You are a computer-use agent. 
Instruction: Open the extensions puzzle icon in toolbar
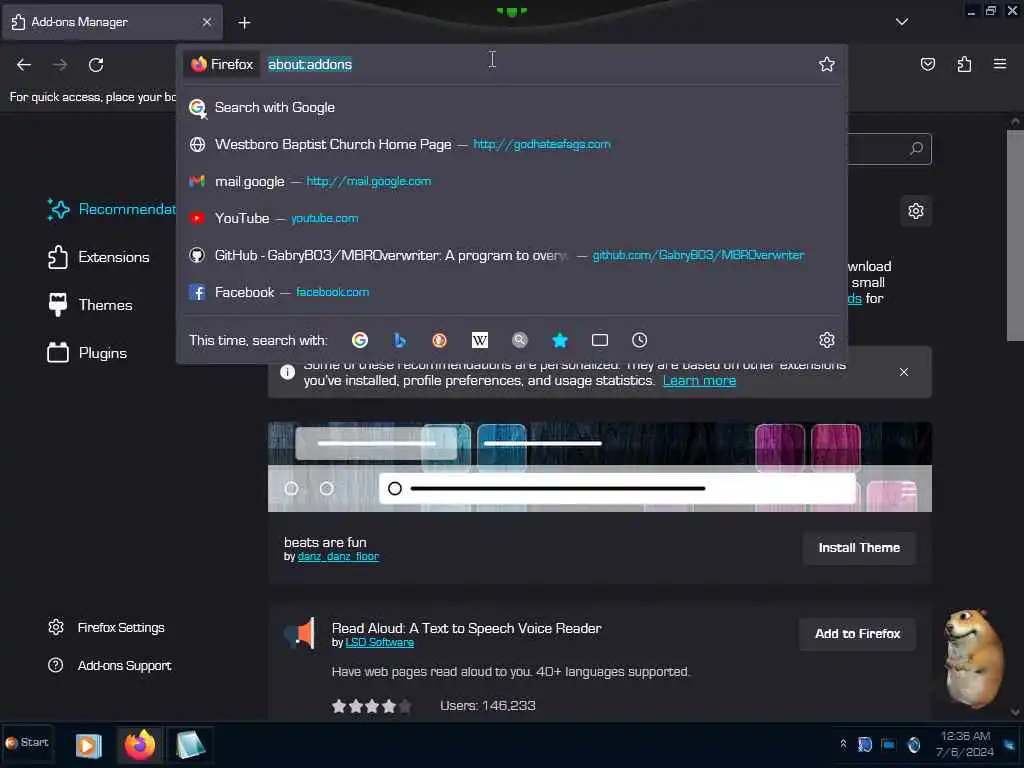(964, 64)
